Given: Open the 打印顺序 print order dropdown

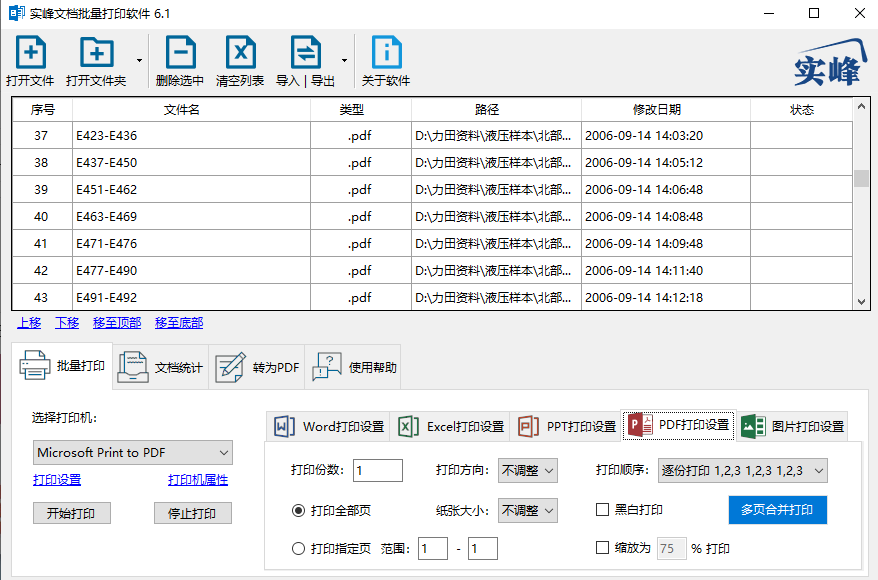Looking at the screenshot, I should (x=742, y=470).
